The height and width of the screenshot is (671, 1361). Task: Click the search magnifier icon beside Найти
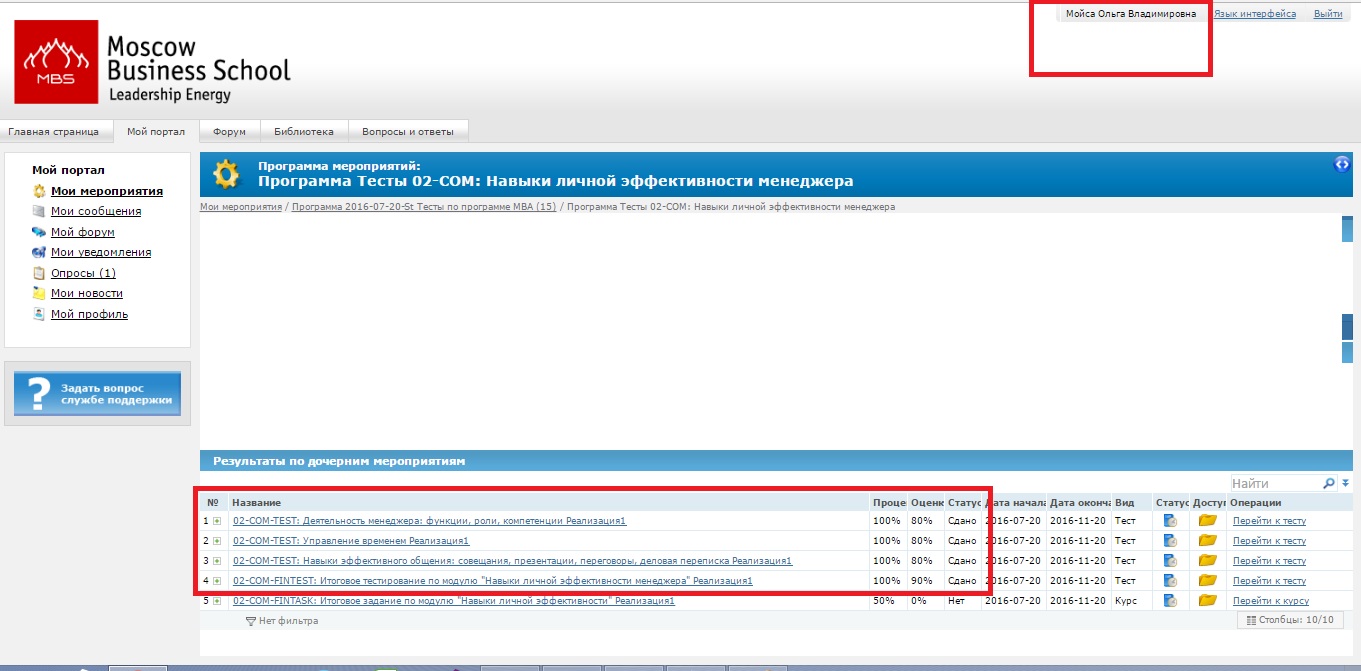[1329, 483]
